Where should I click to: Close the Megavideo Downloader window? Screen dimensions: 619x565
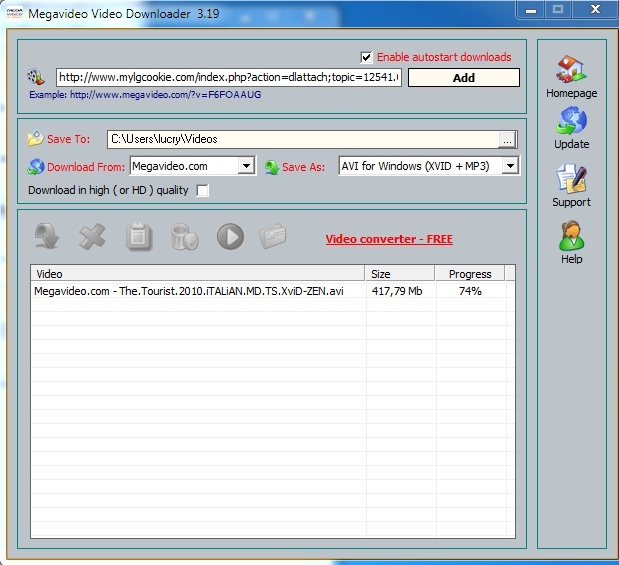point(595,9)
